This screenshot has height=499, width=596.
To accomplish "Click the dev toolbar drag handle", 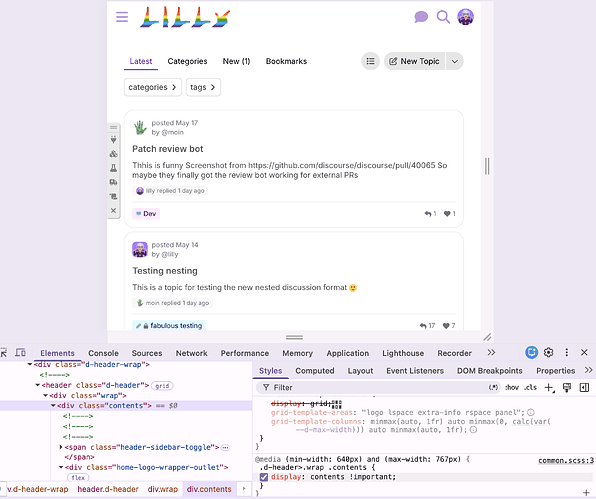I will pyautogui.click(x=113, y=127).
